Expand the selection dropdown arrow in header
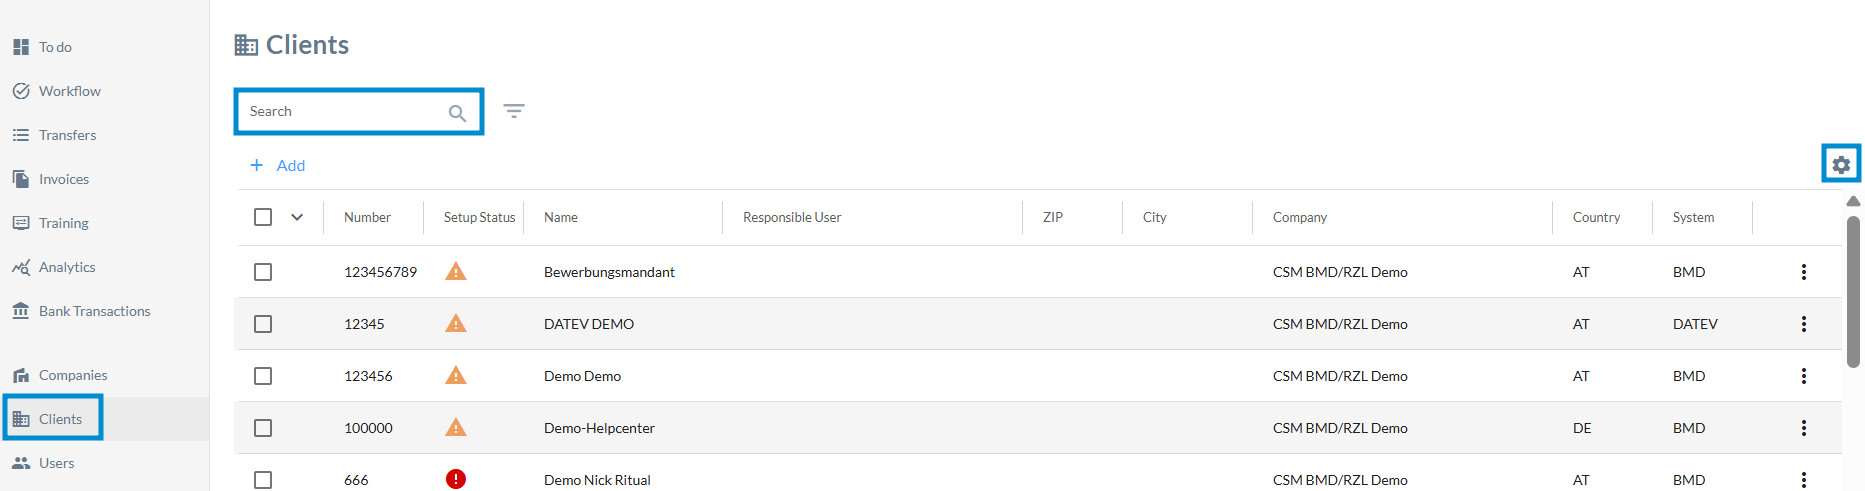The width and height of the screenshot is (1865, 491). click(x=297, y=217)
